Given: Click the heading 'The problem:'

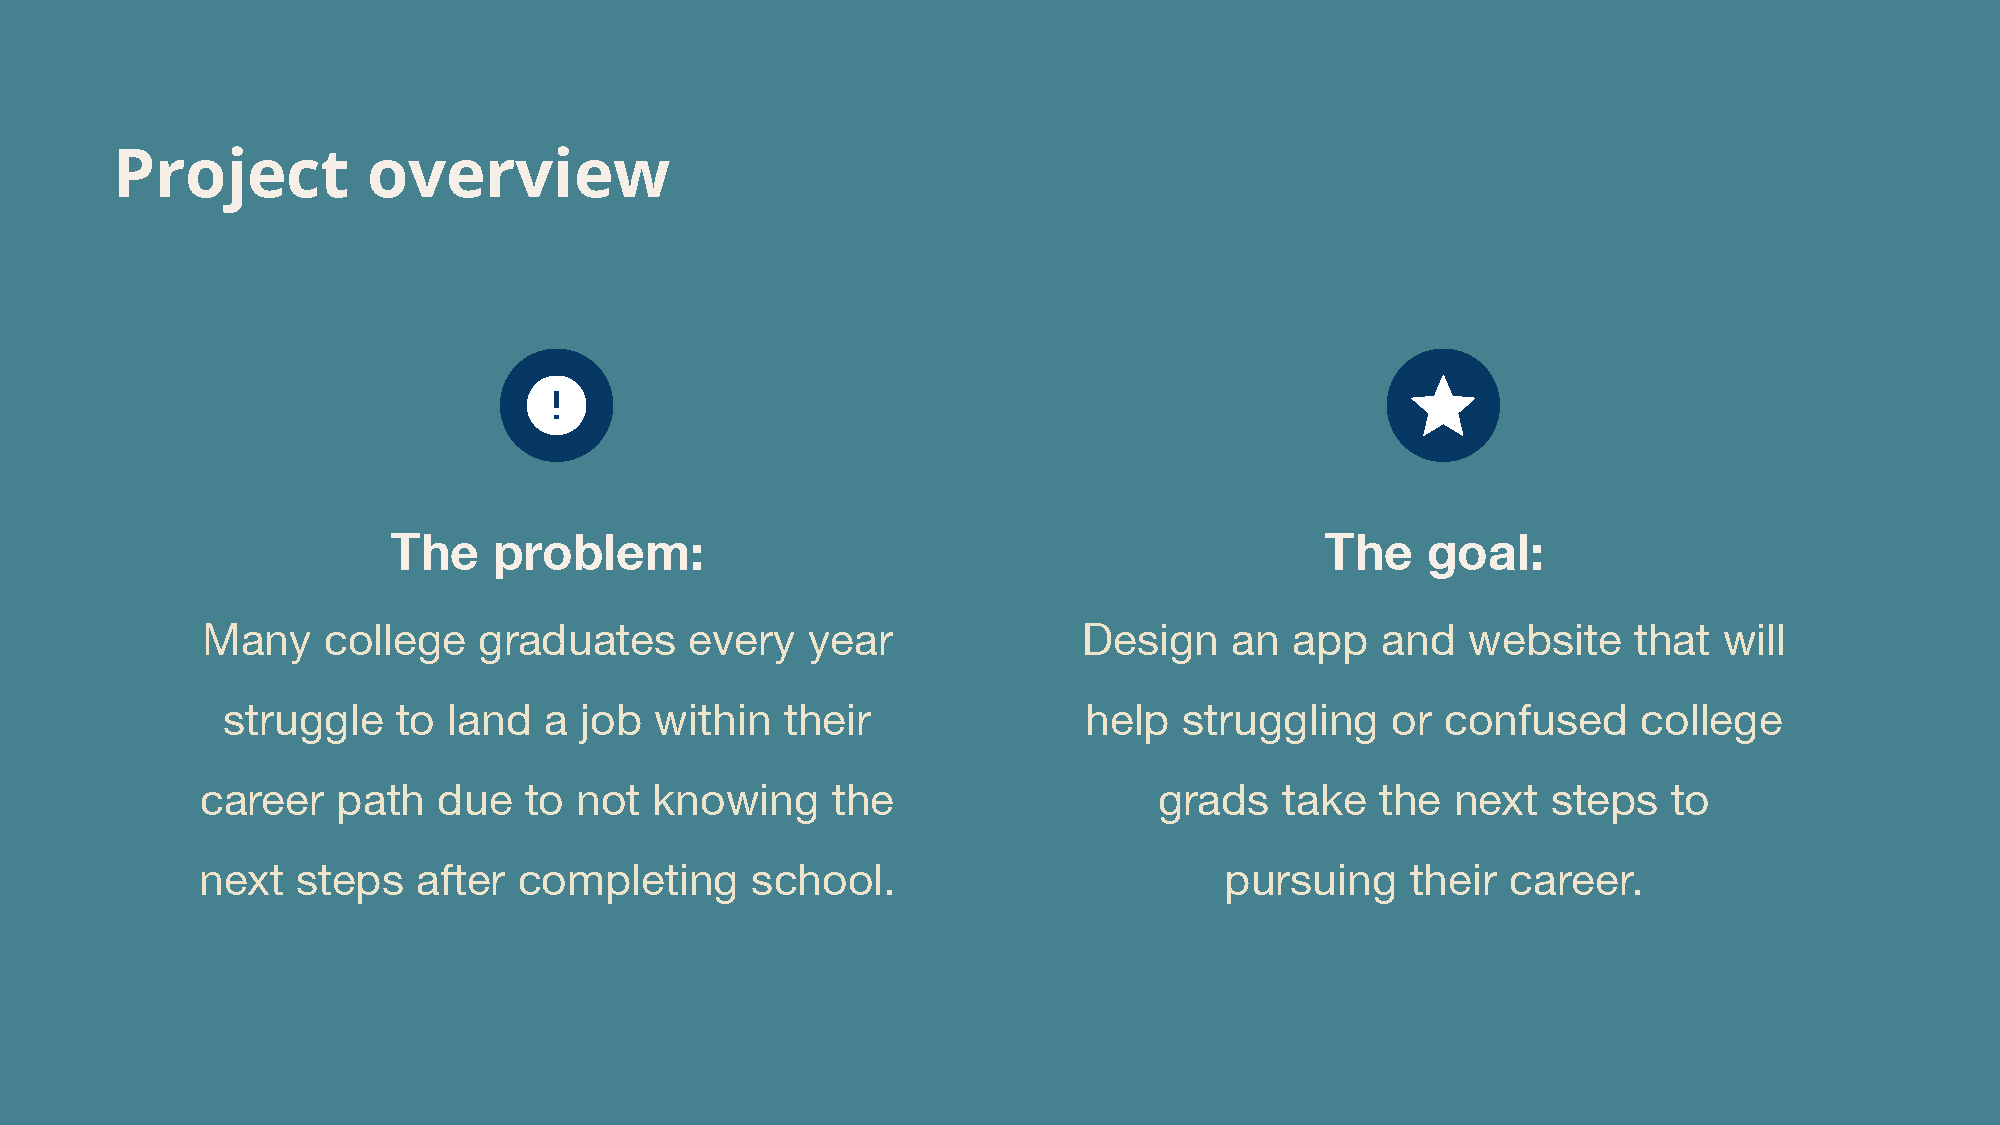Looking at the screenshot, I should coord(547,553).
